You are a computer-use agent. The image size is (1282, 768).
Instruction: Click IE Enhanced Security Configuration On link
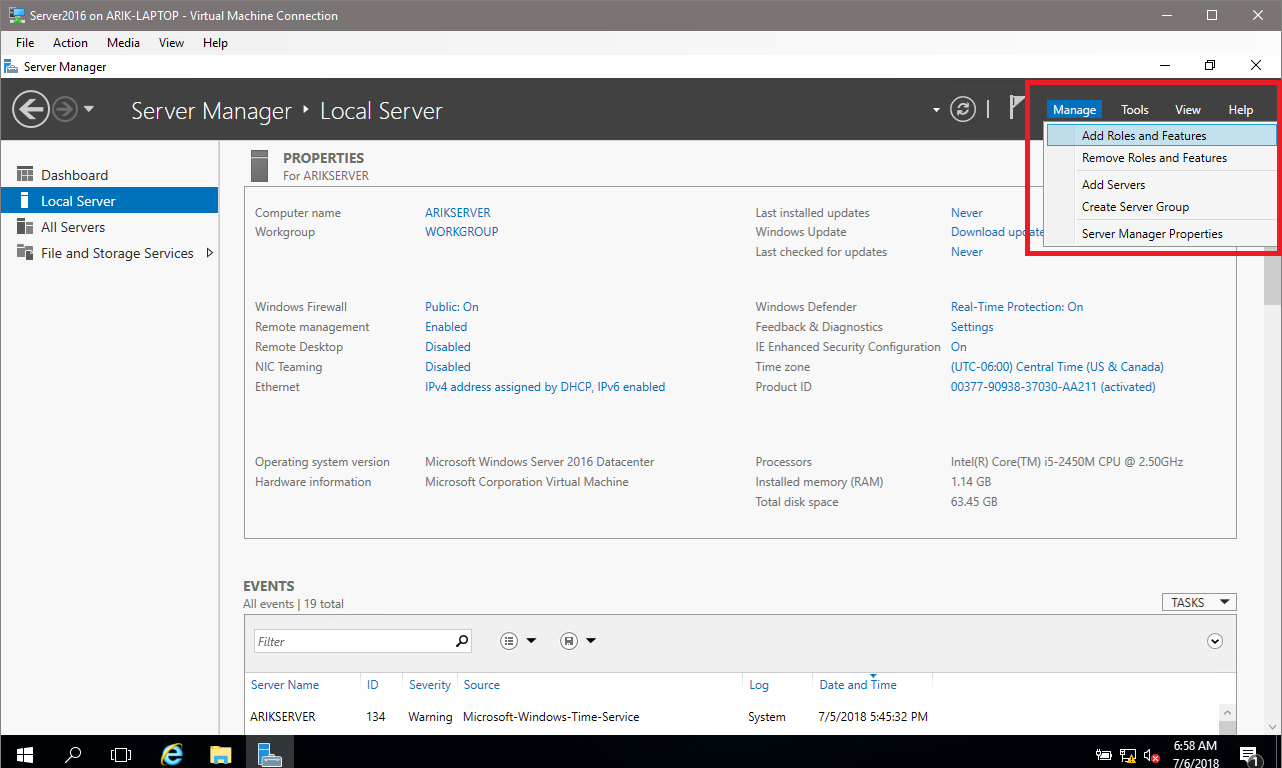tap(959, 347)
